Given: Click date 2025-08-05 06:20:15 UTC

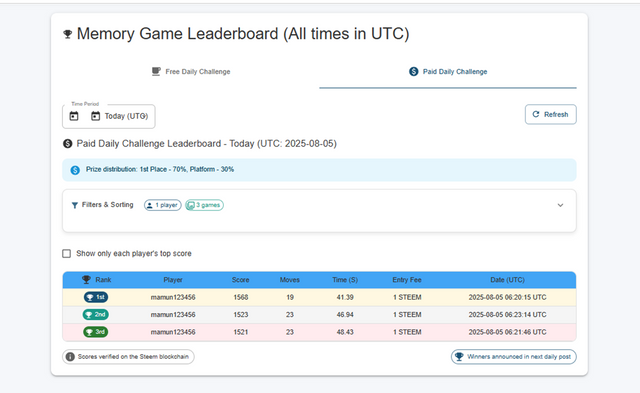Looking at the screenshot, I should (507, 298).
